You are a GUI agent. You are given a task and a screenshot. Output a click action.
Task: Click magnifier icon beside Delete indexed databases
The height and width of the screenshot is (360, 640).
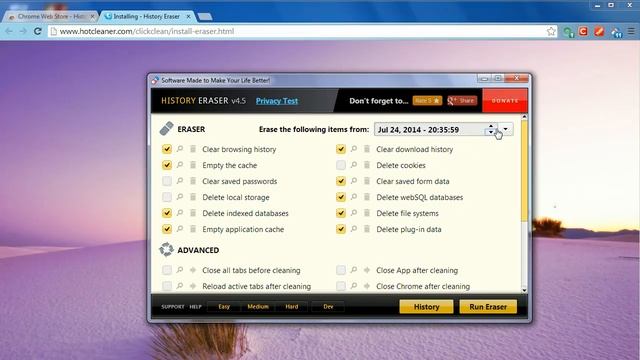pyautogui.click(x=180, y=213)
